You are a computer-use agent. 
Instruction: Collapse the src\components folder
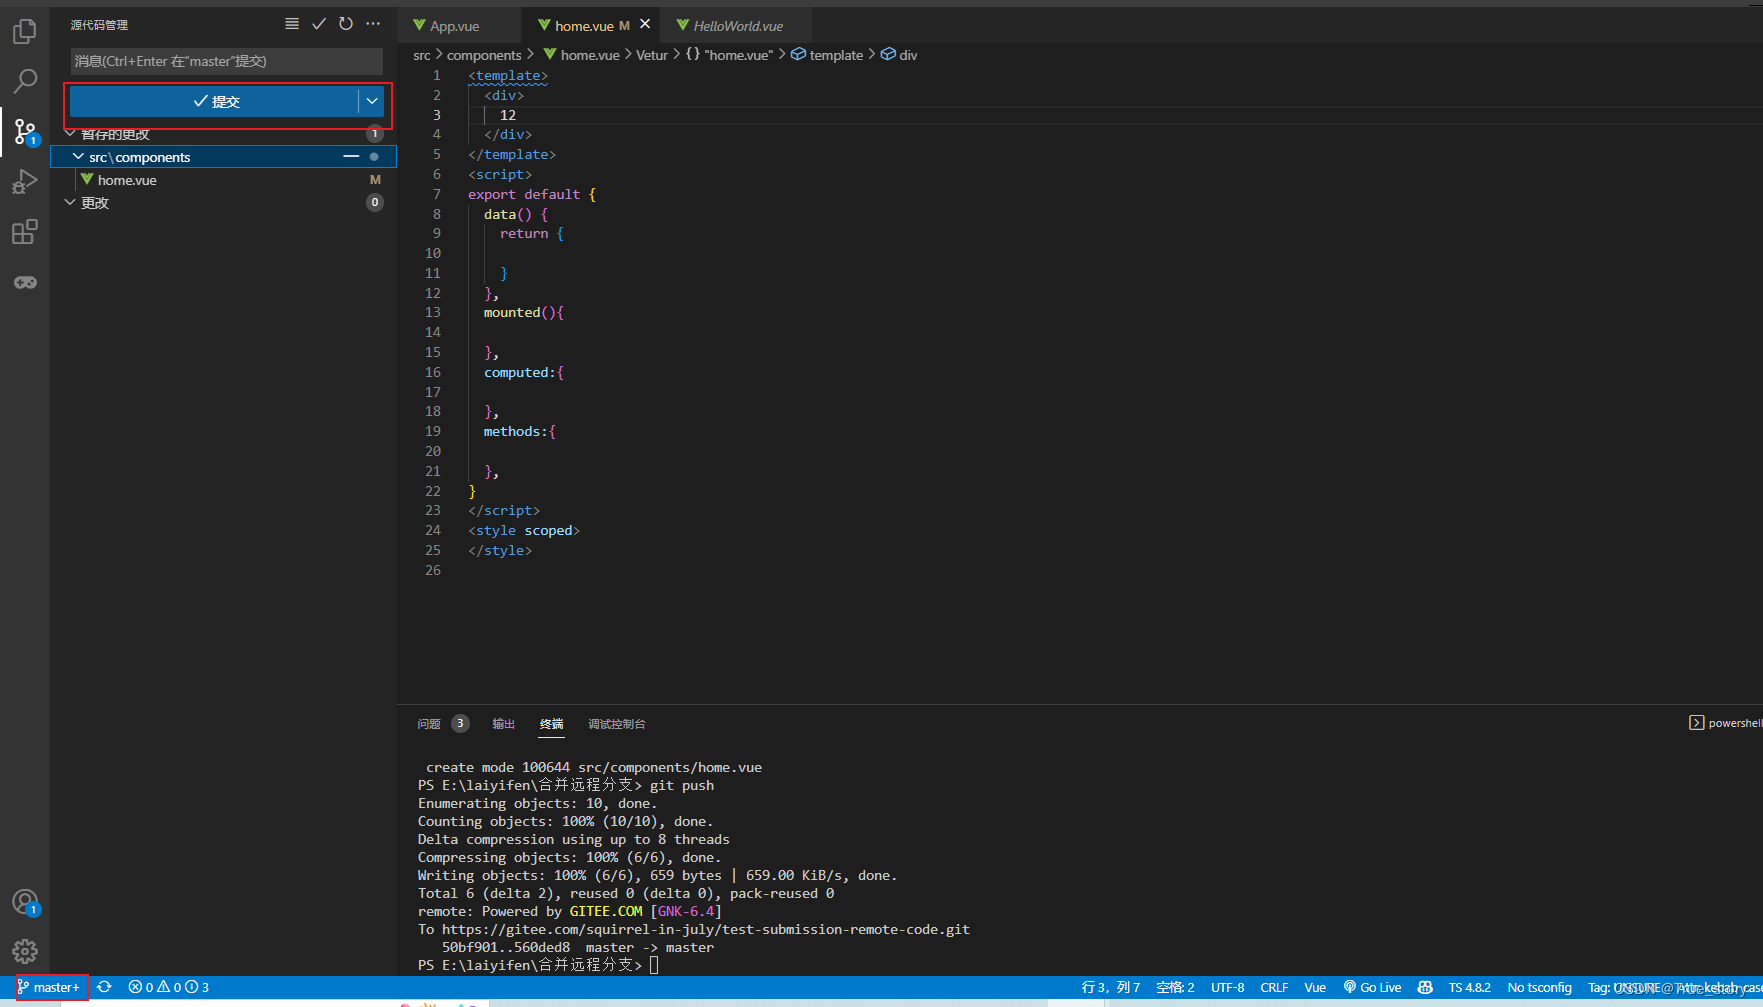(78, 157)
